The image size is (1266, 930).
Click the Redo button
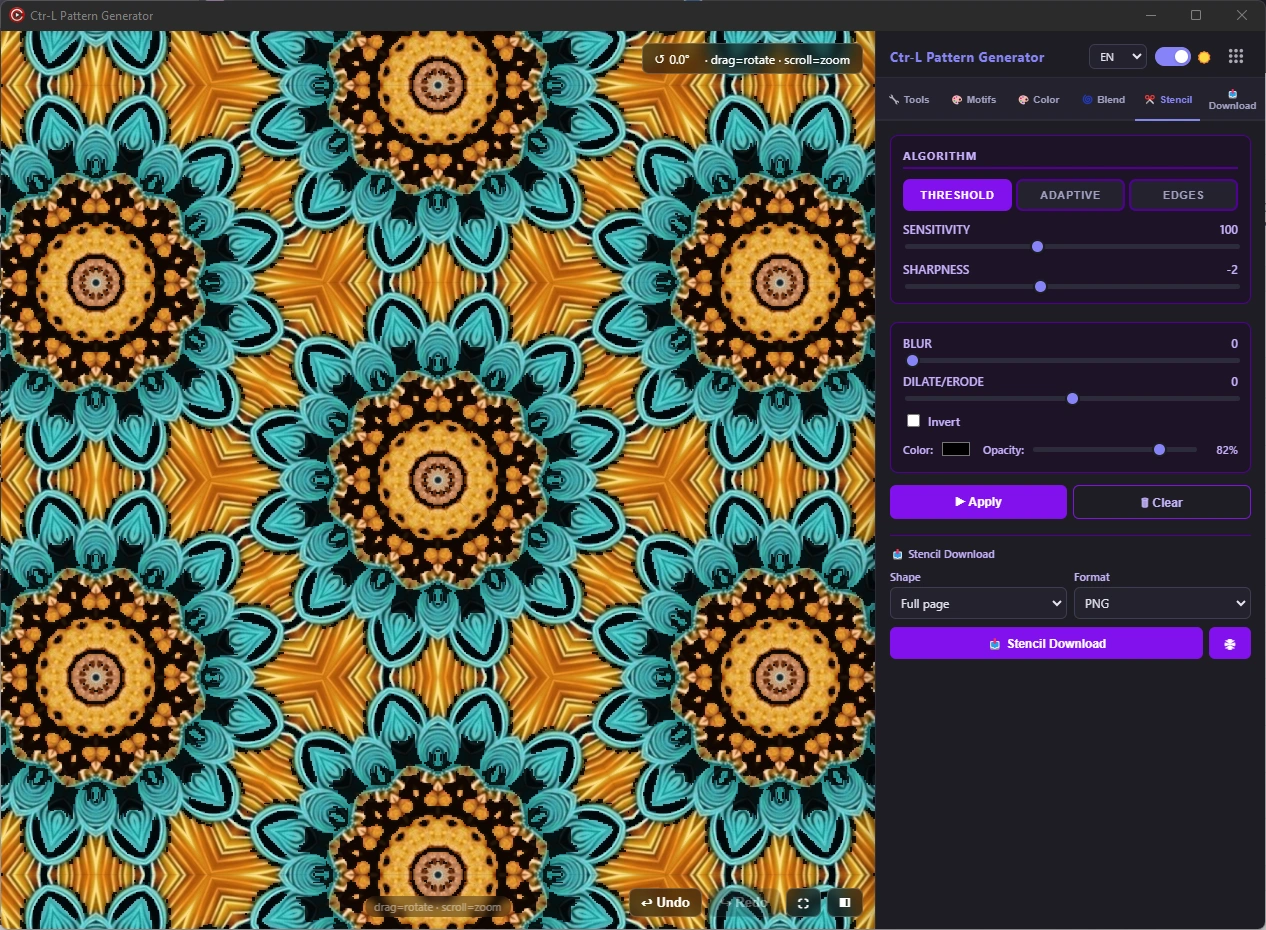[x=743, y=903]
